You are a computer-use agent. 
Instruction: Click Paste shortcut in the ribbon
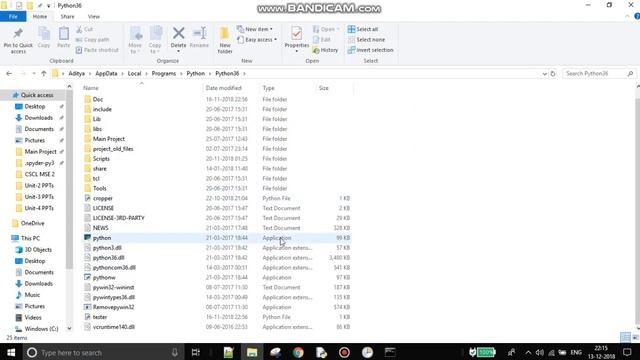(97, 50)
